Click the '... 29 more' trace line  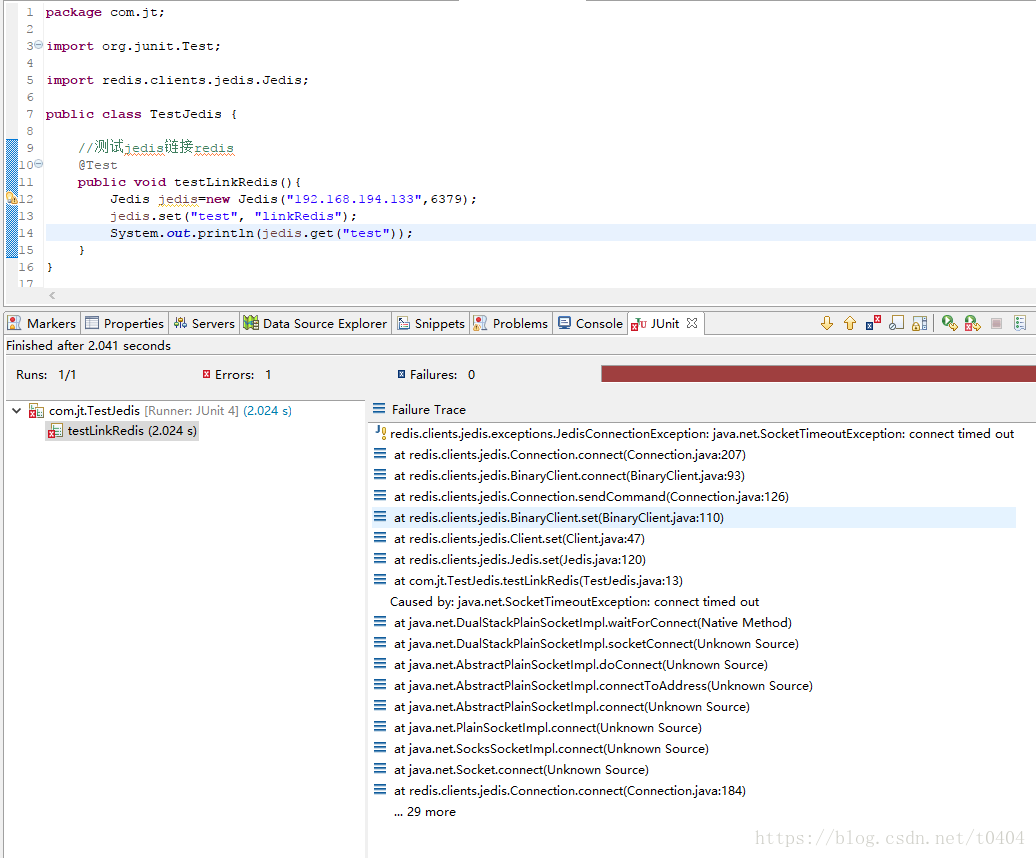(425, 812)
